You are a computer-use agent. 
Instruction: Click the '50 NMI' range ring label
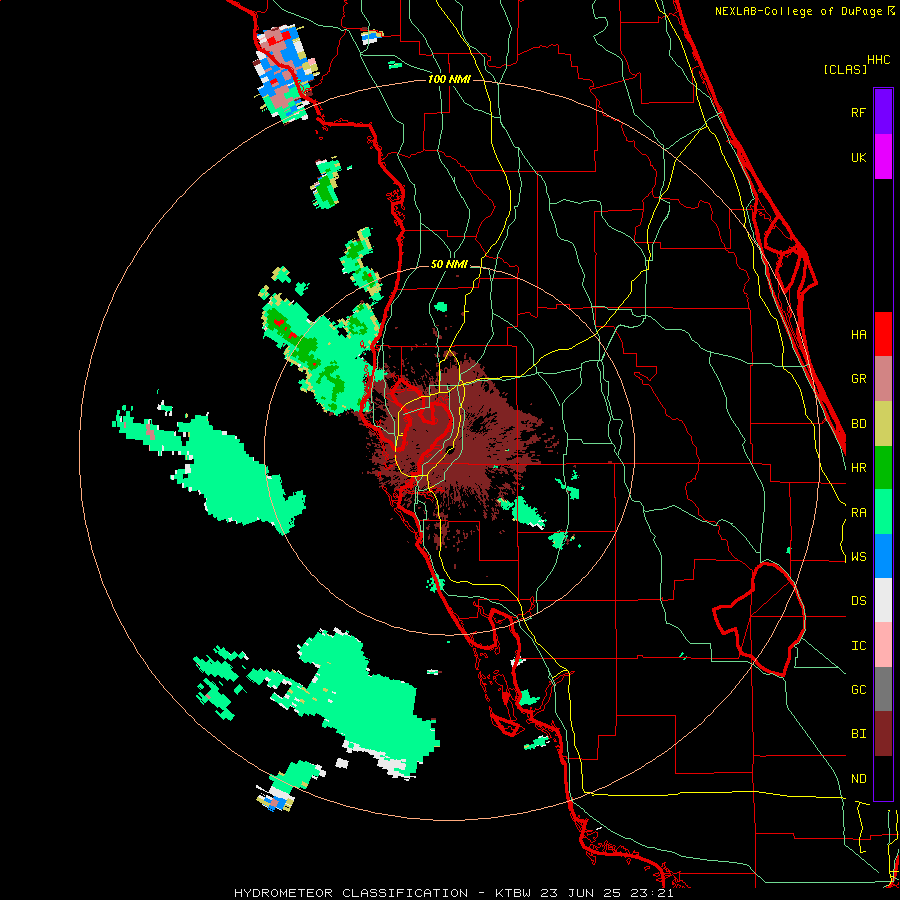pos(449,265)
